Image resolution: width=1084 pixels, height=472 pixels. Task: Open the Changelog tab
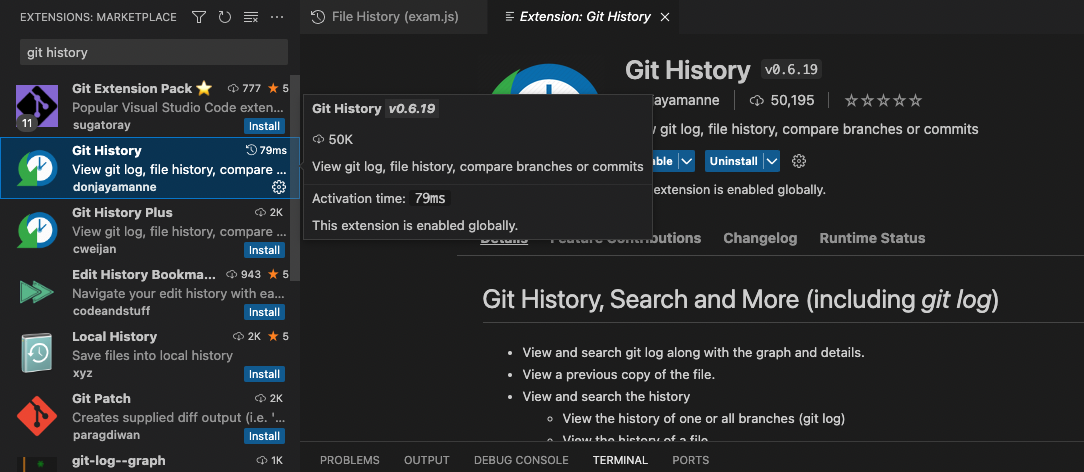click(760, 238)
